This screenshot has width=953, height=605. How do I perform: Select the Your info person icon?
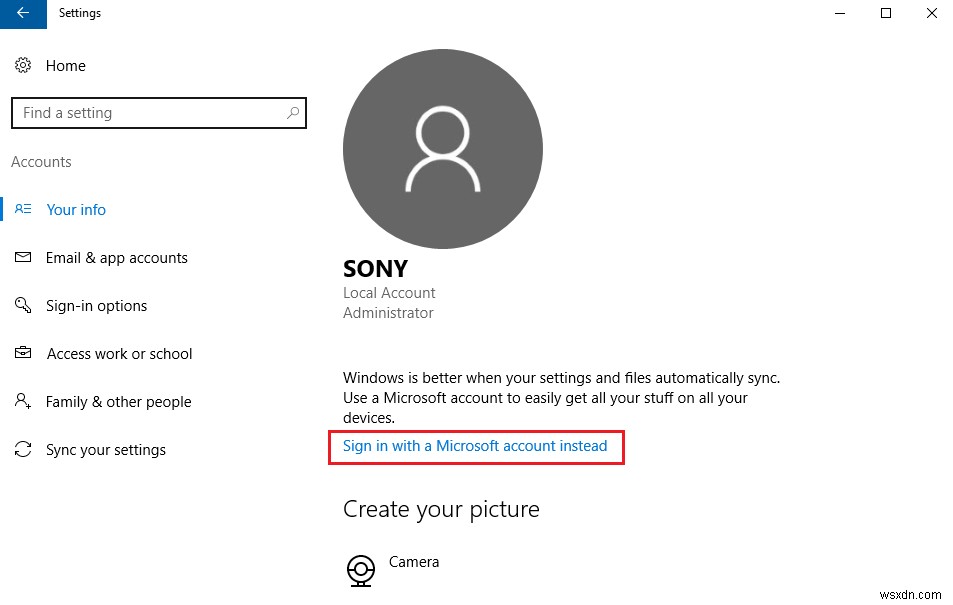[23, 209]
